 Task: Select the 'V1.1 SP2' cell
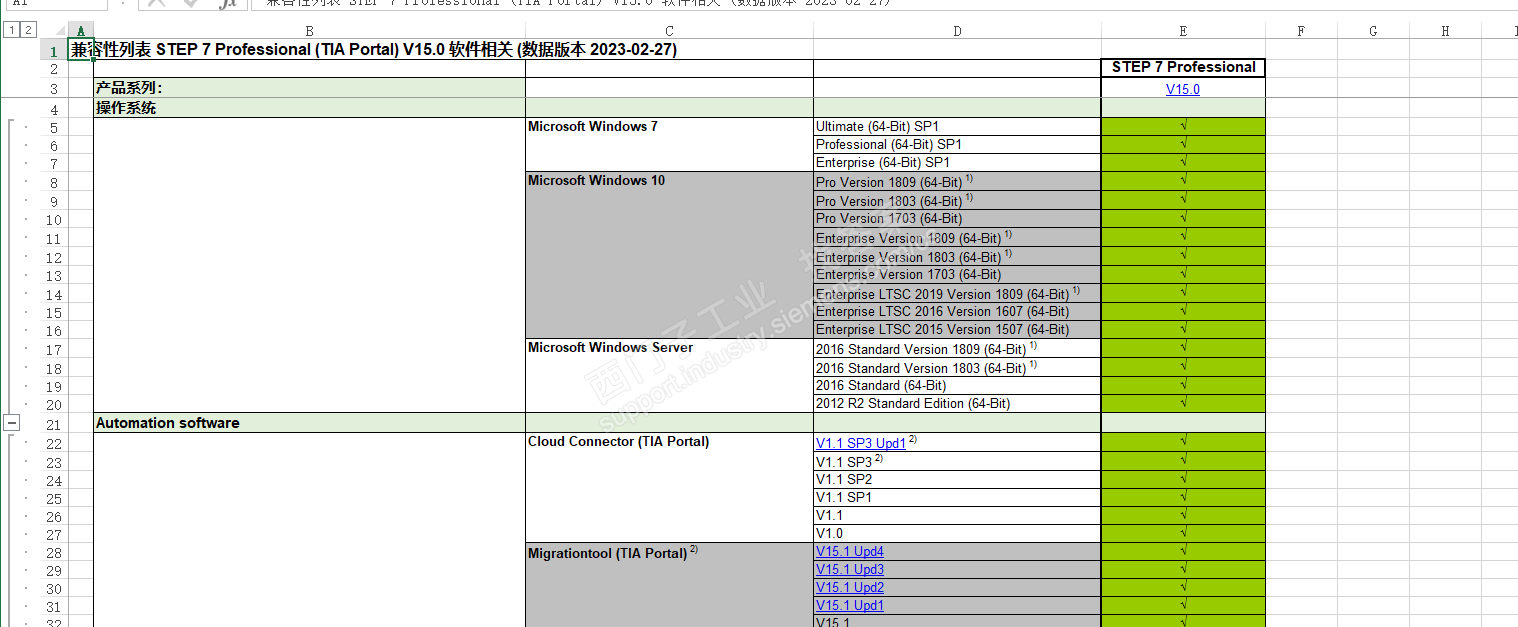(957, 480)
